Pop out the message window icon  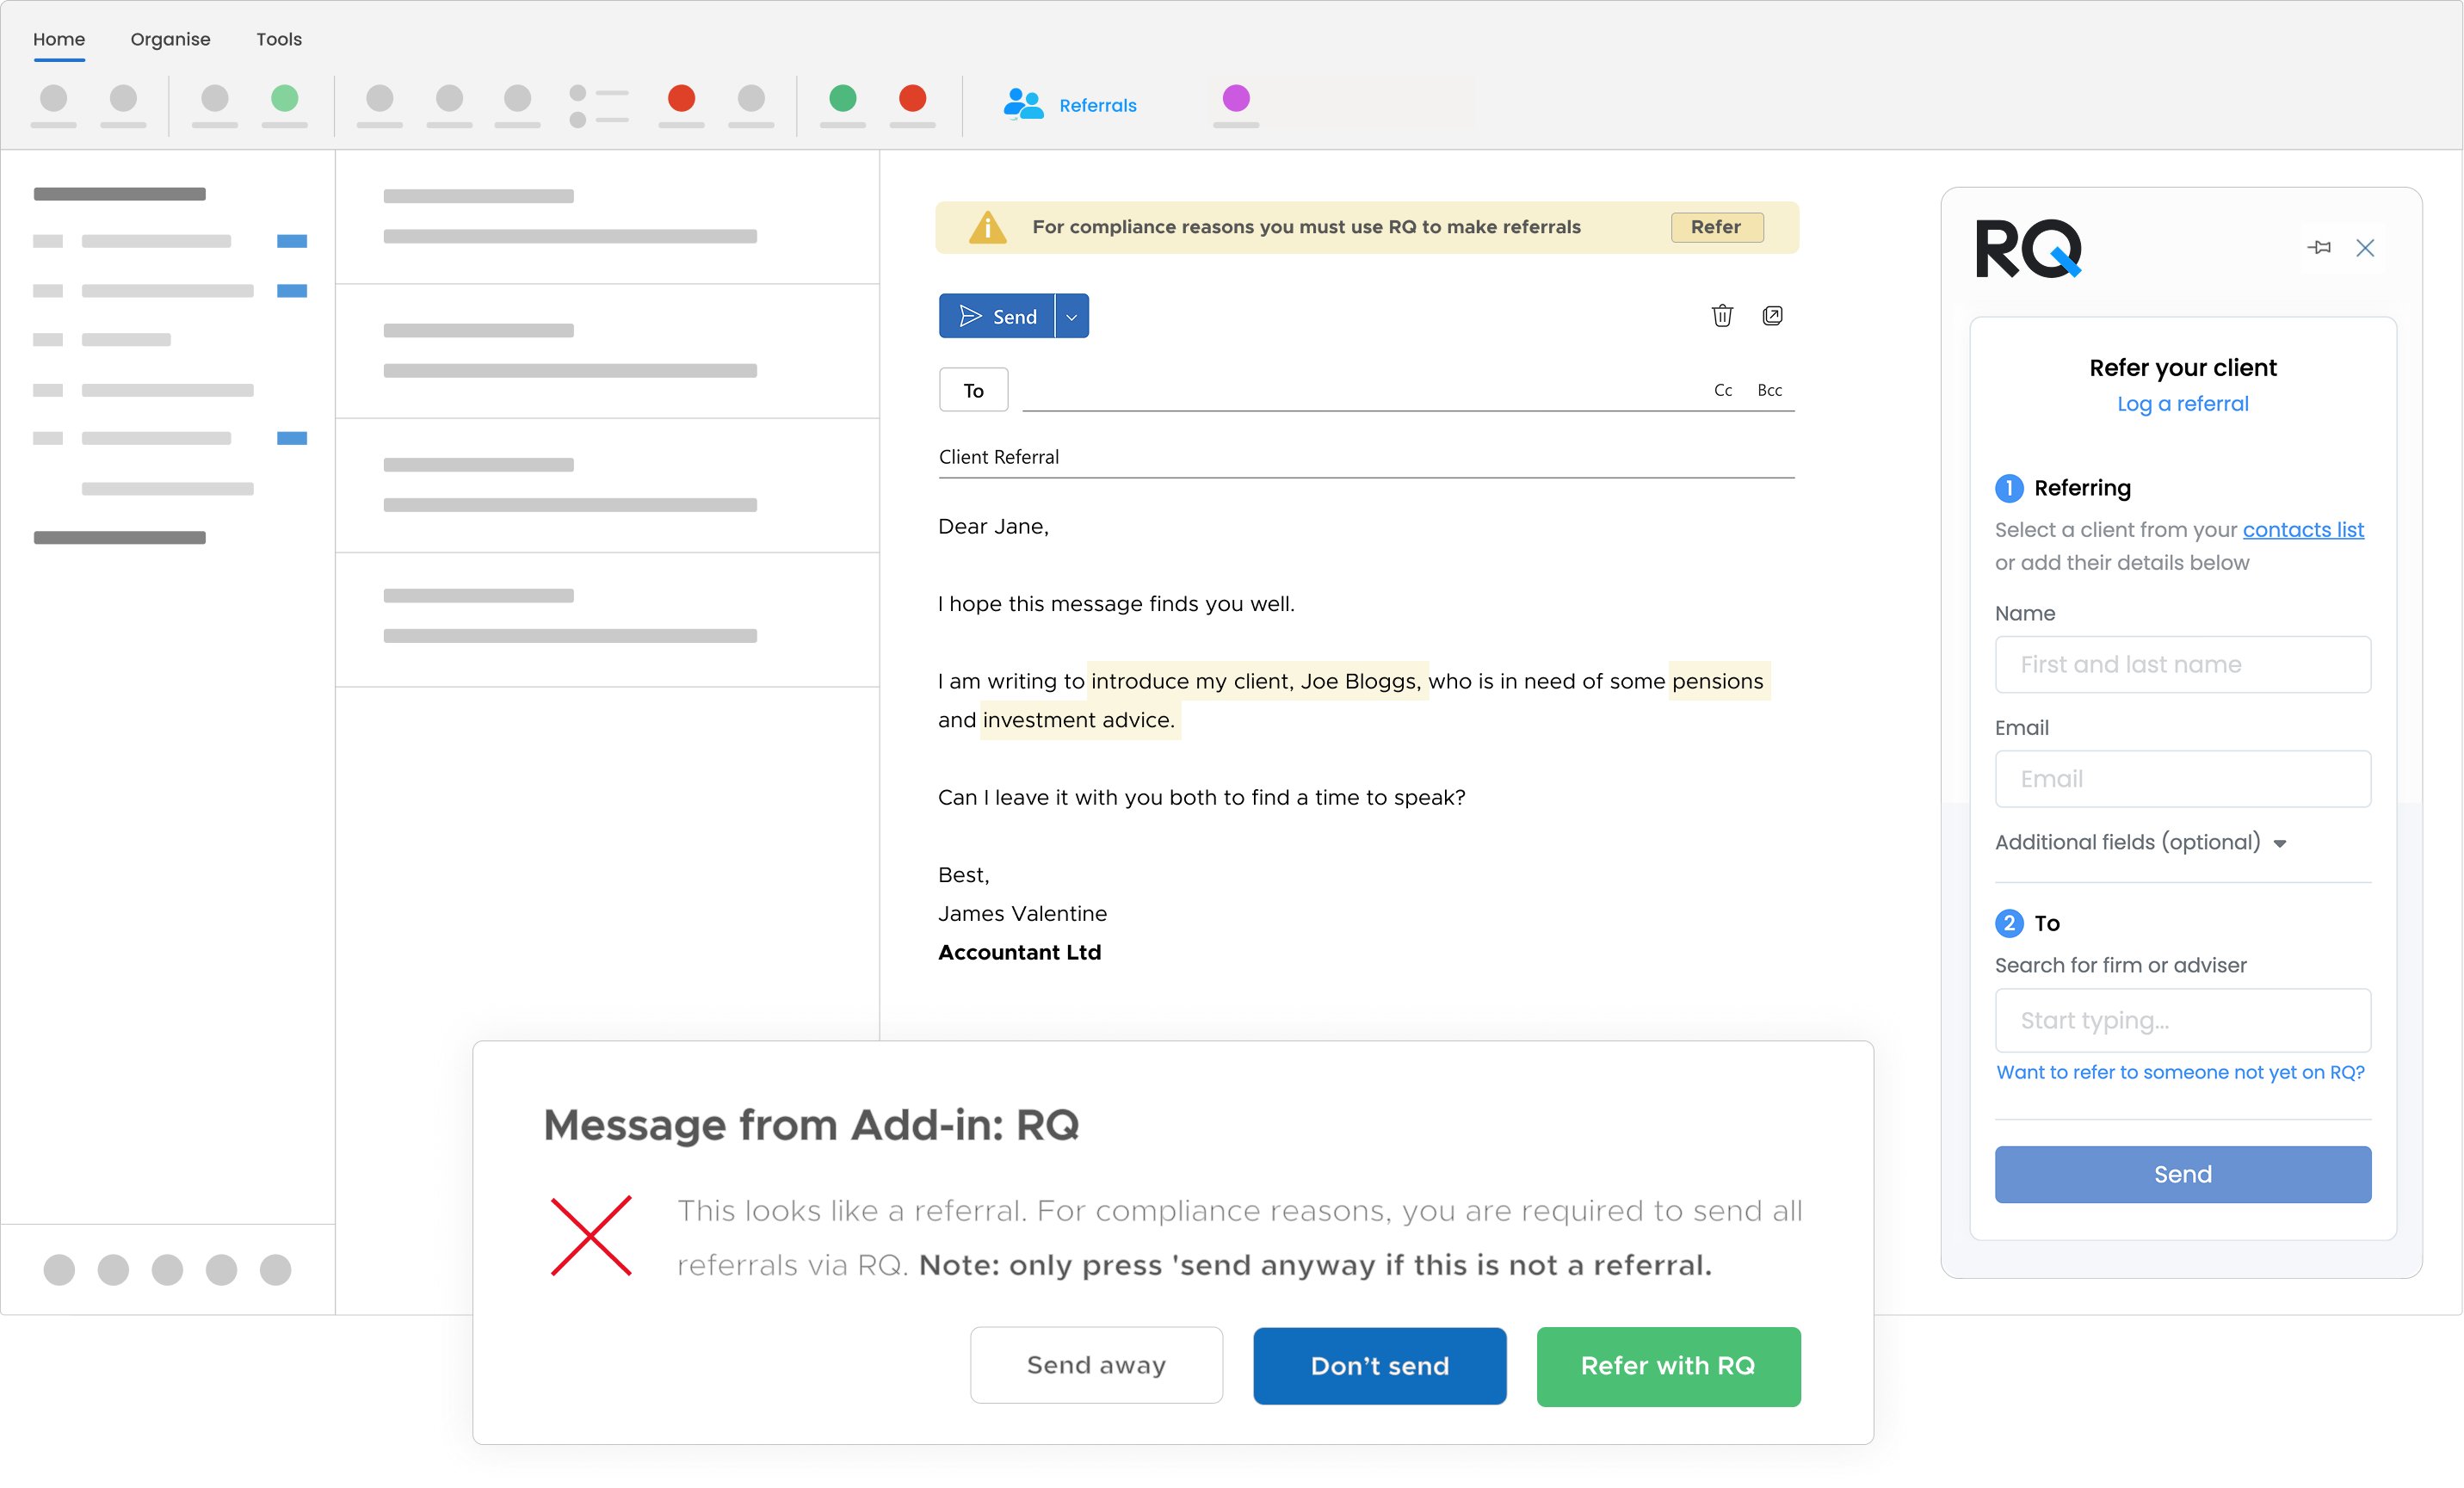[1772, 316]
